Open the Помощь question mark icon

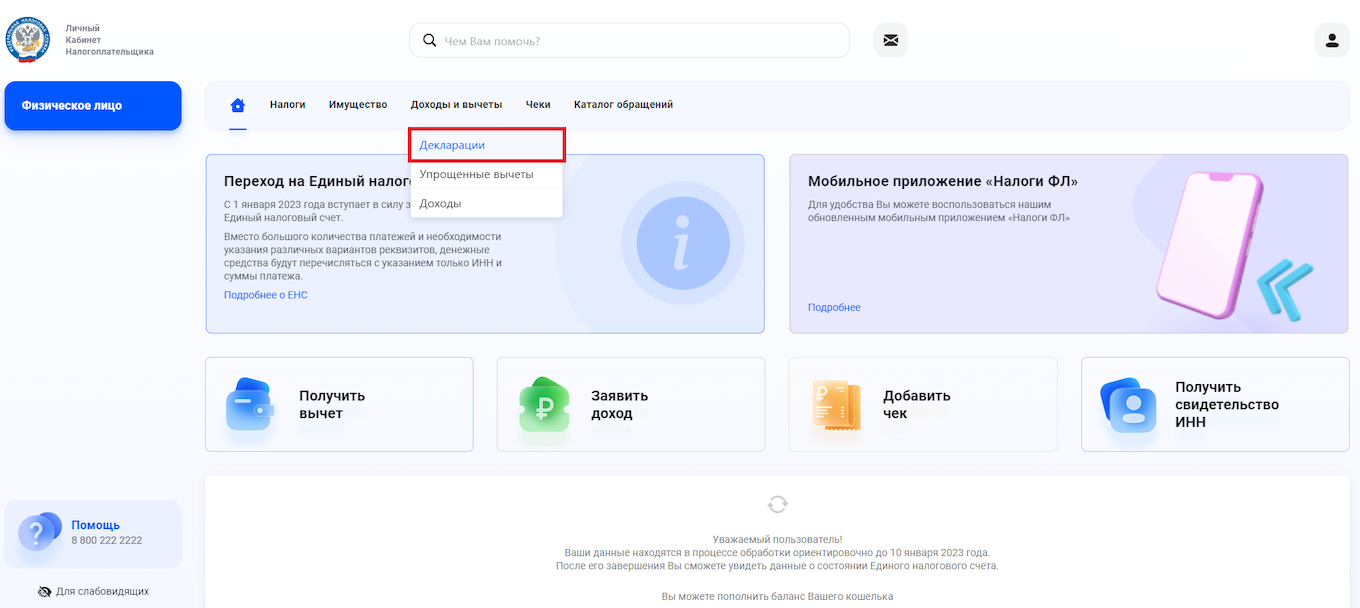(38, 533)
